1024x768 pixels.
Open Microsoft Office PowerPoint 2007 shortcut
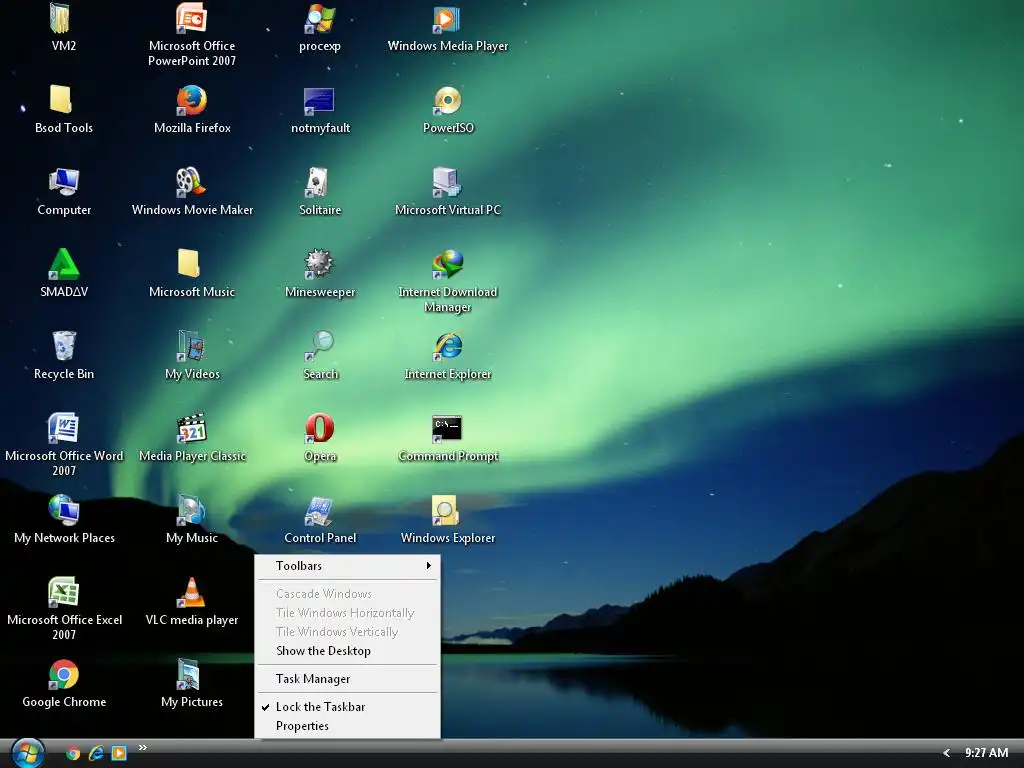point(191,18)
